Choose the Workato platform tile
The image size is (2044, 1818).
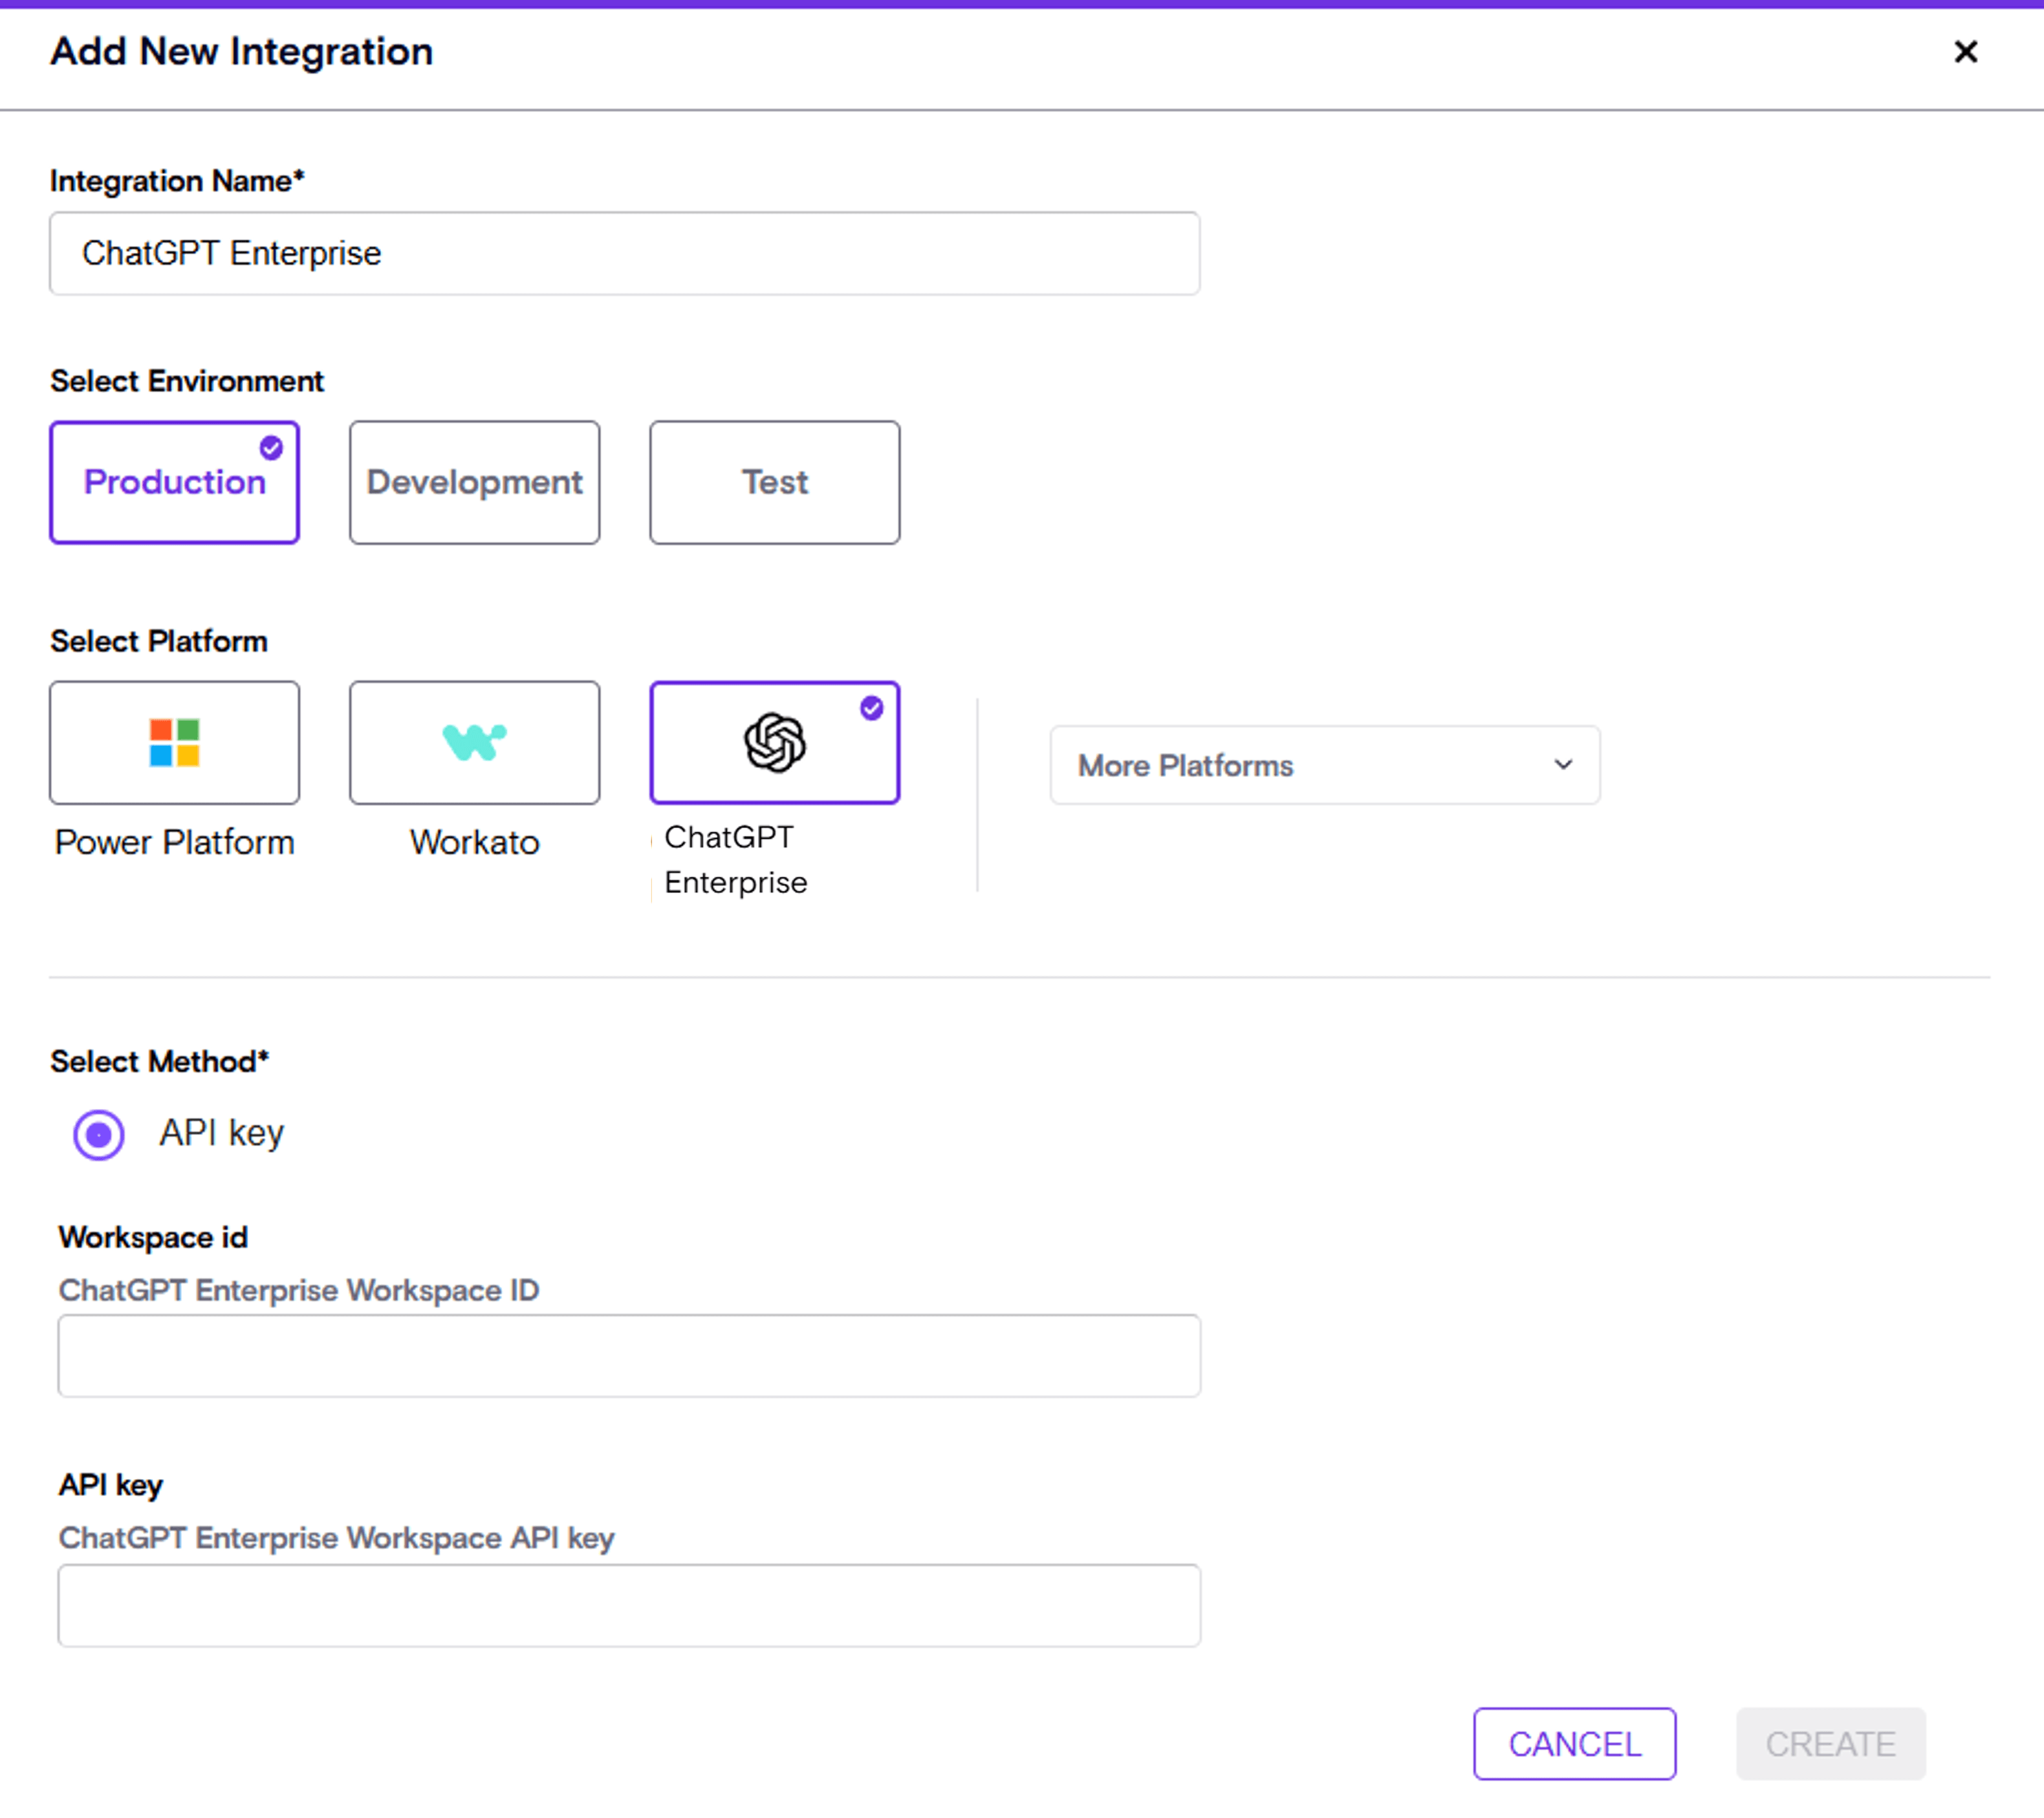coord(474,742)
